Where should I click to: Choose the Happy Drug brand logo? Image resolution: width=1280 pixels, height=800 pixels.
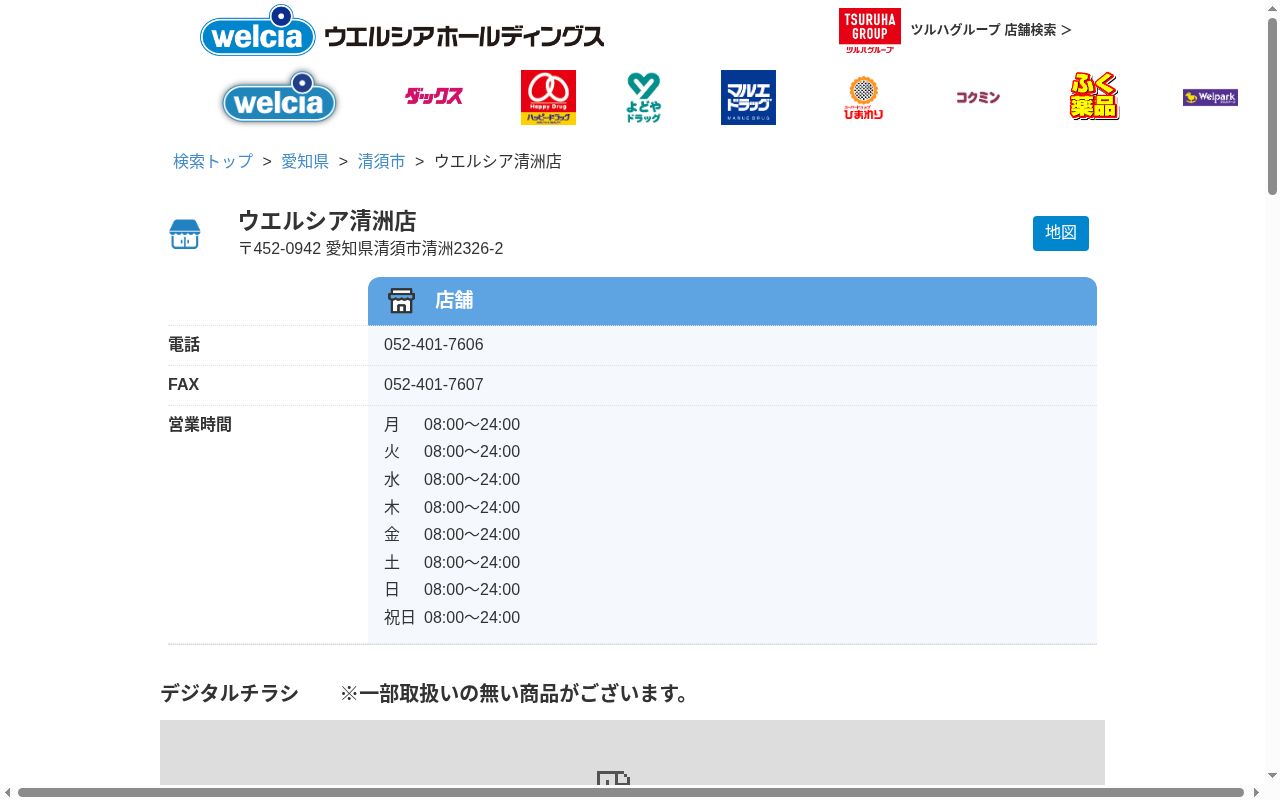point(548,97)
